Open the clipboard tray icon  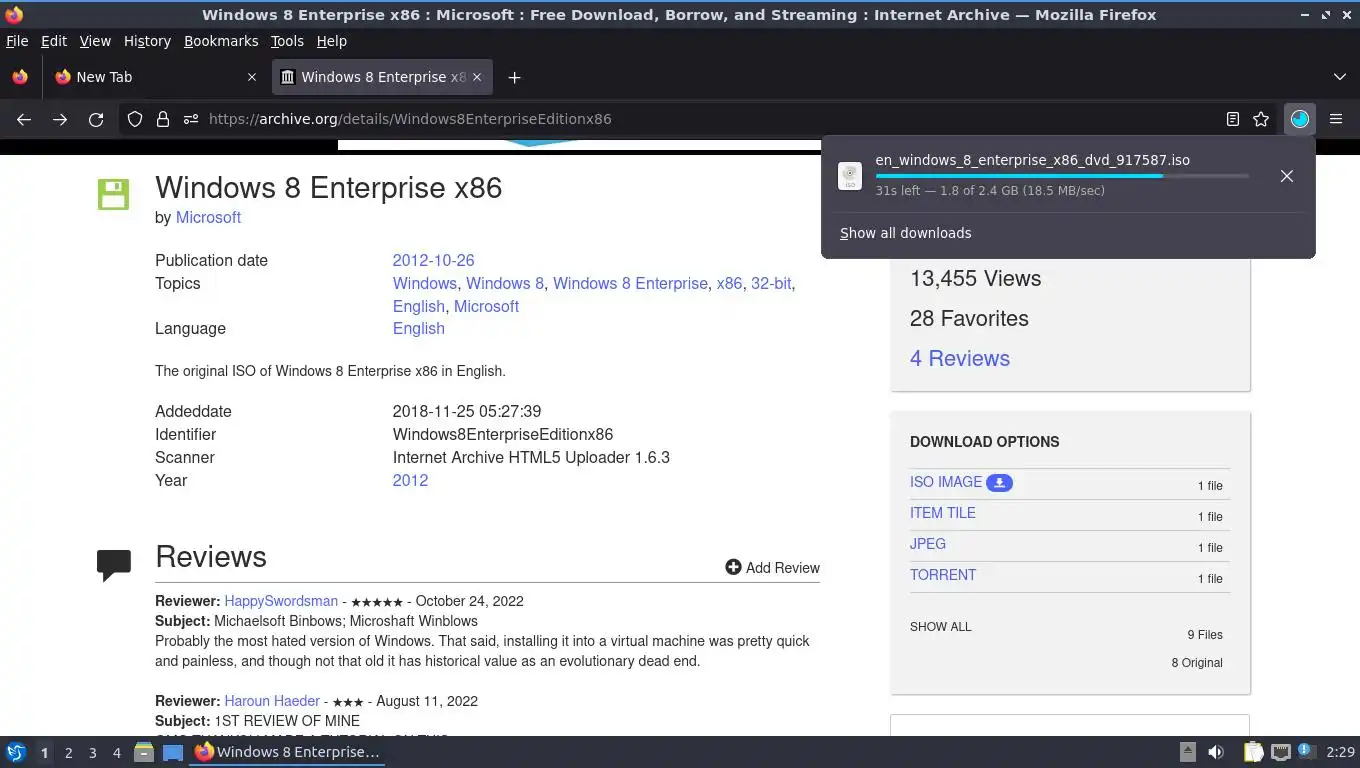(x=1253, y=752)
